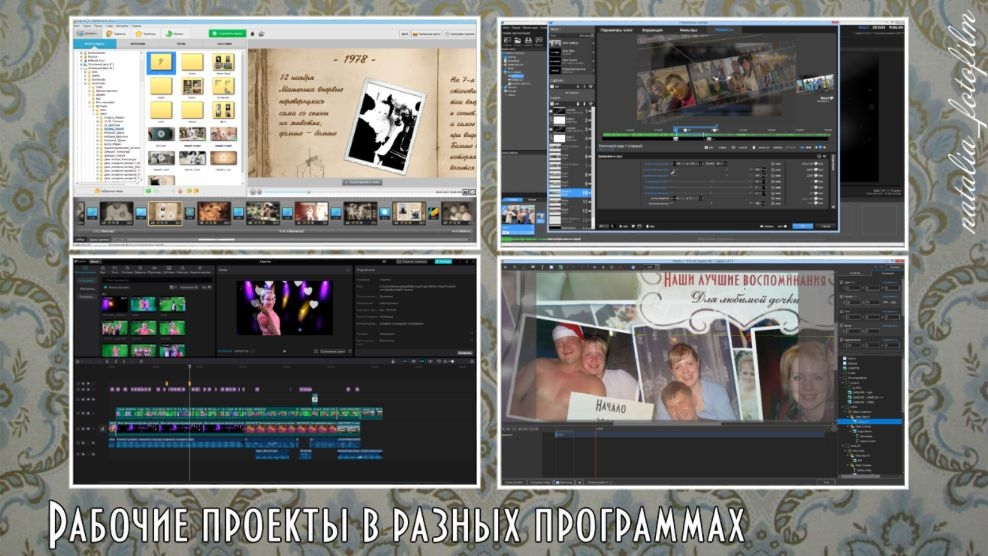
Task: Click the star icon in 1978 window toolbar
Action: coord(139,33)
